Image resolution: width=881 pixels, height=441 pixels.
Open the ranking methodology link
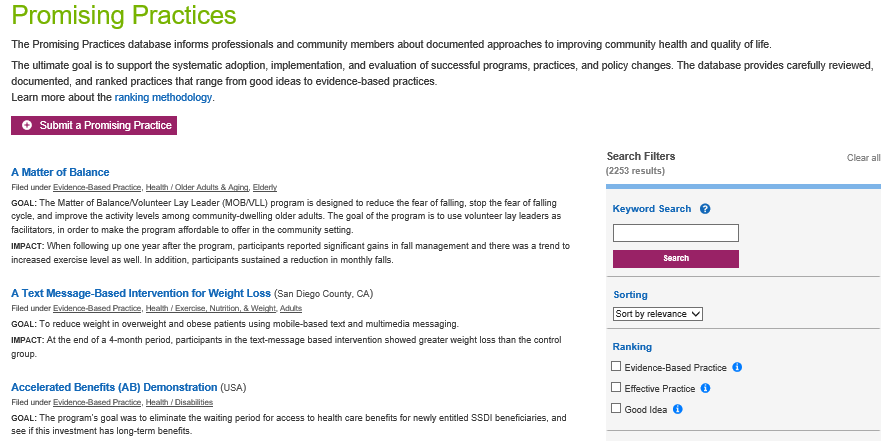coord(163,98)
